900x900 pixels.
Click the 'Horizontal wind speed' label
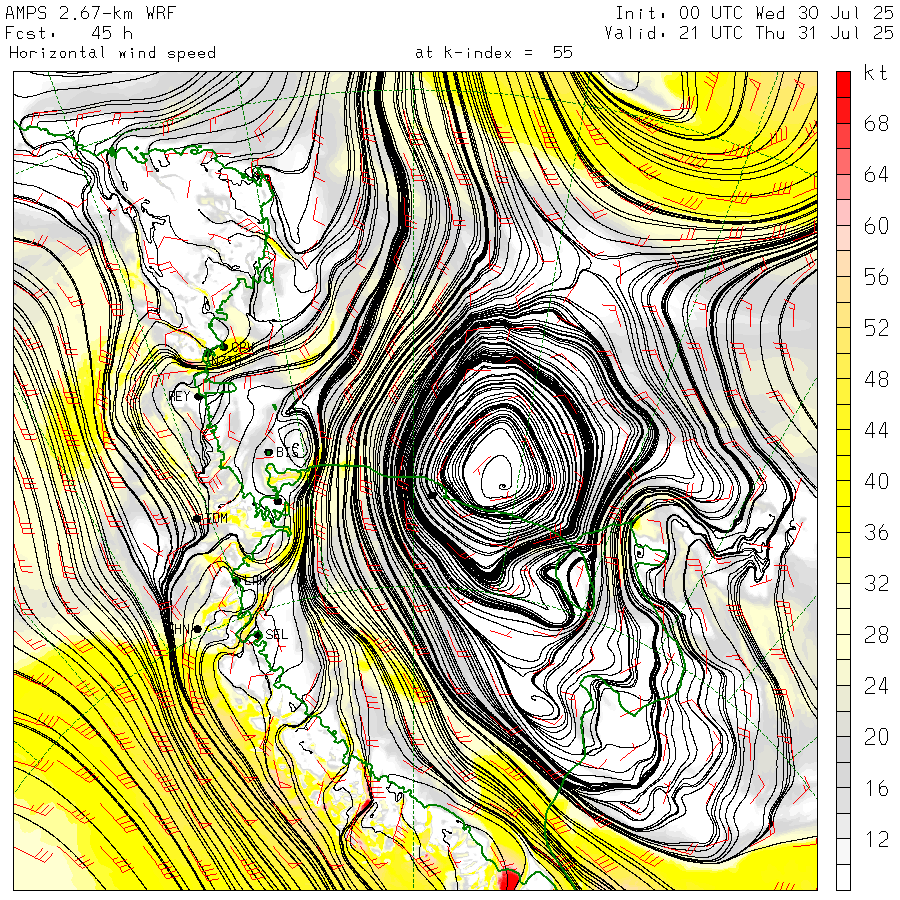coord(112,53)
